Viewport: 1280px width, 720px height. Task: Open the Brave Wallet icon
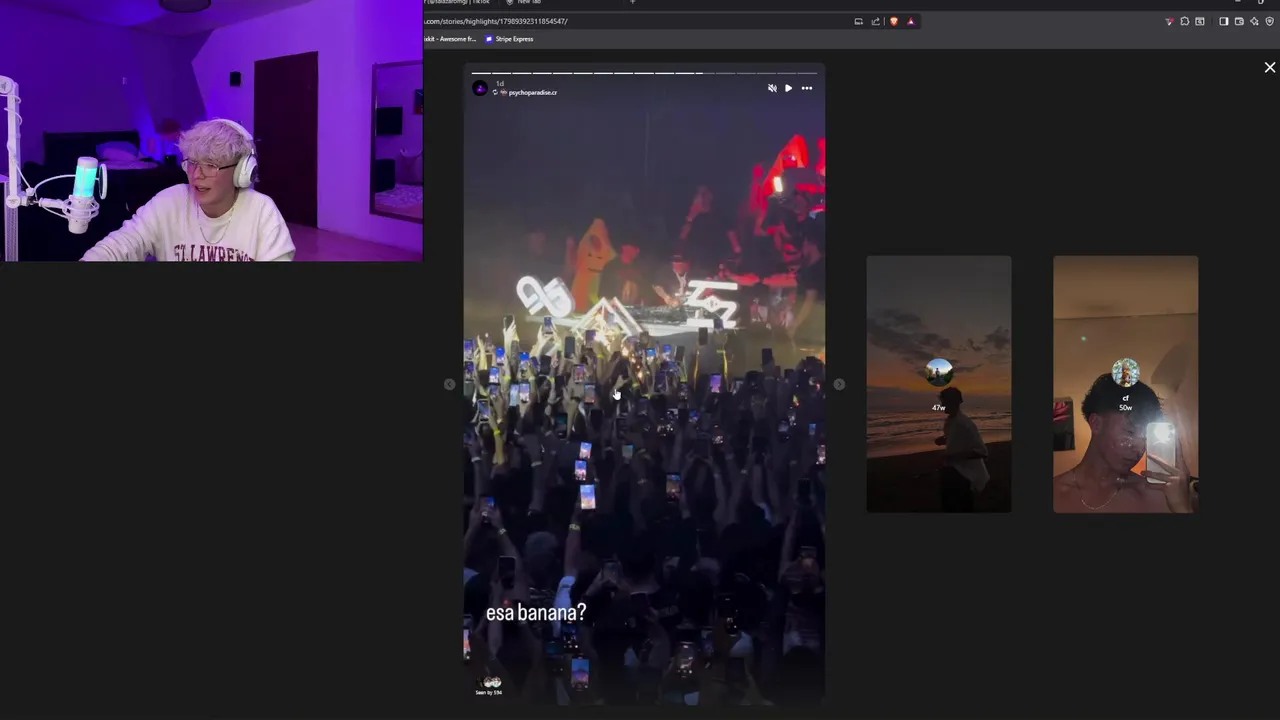click(1239, 21)
